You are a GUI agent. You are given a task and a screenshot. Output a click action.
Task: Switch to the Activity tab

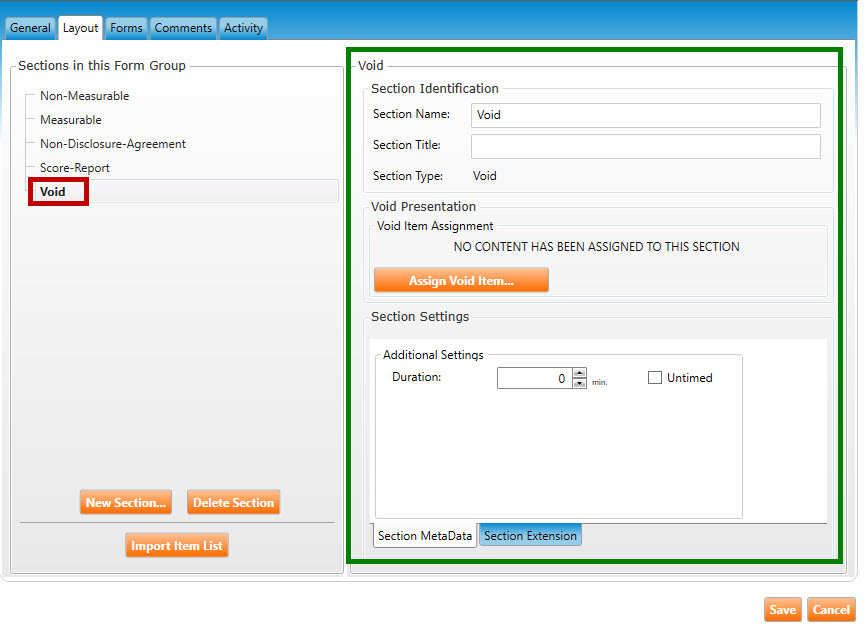243,28
